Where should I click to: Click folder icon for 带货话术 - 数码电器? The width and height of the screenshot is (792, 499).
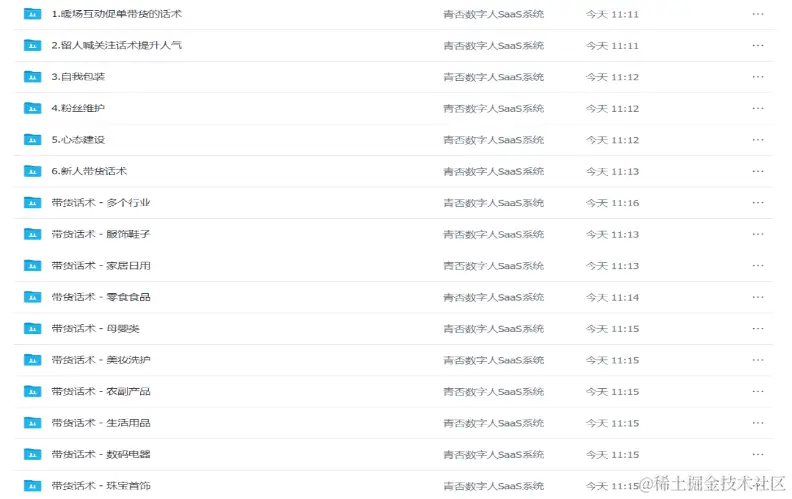(x=32, y=455)
